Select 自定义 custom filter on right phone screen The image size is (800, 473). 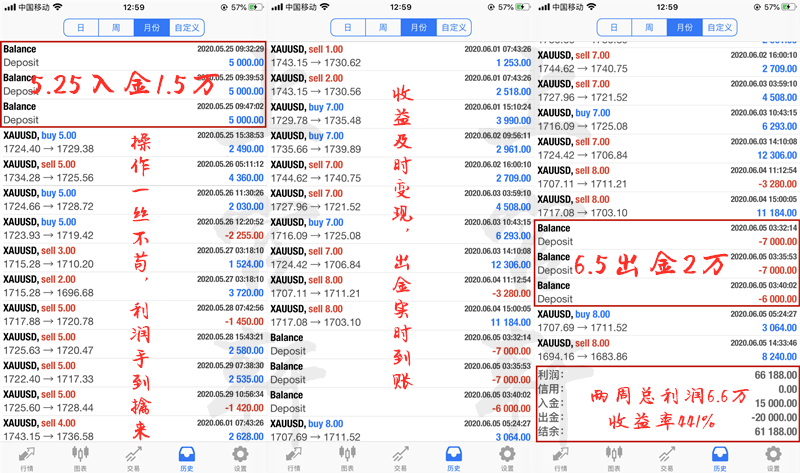point(720,28)
